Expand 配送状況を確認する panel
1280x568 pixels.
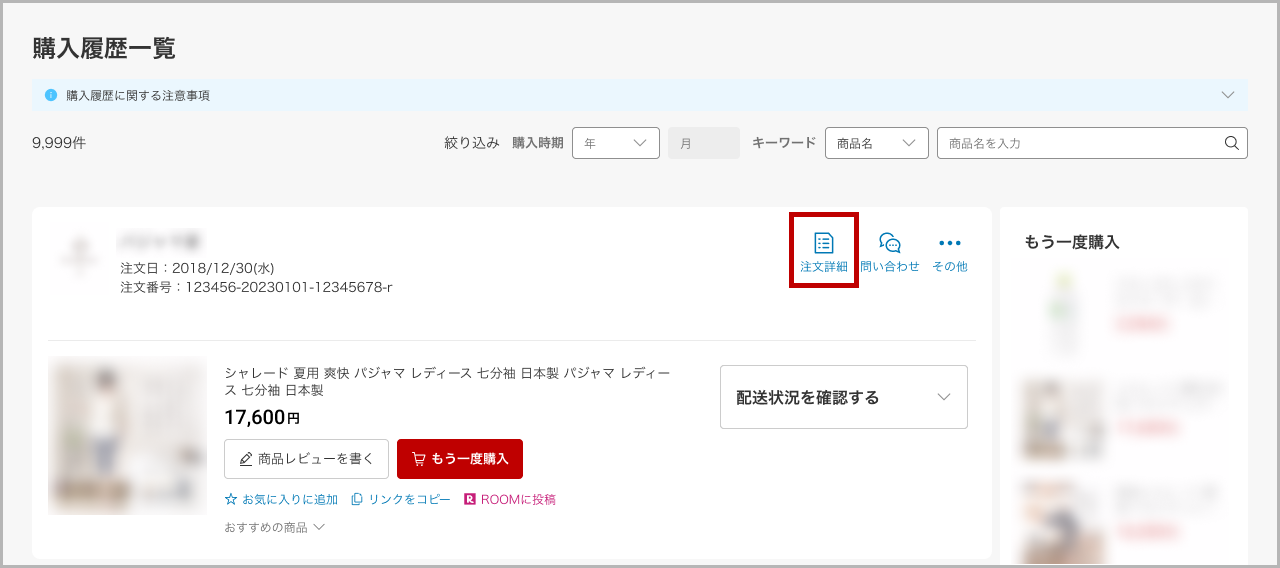coord(843,397)
